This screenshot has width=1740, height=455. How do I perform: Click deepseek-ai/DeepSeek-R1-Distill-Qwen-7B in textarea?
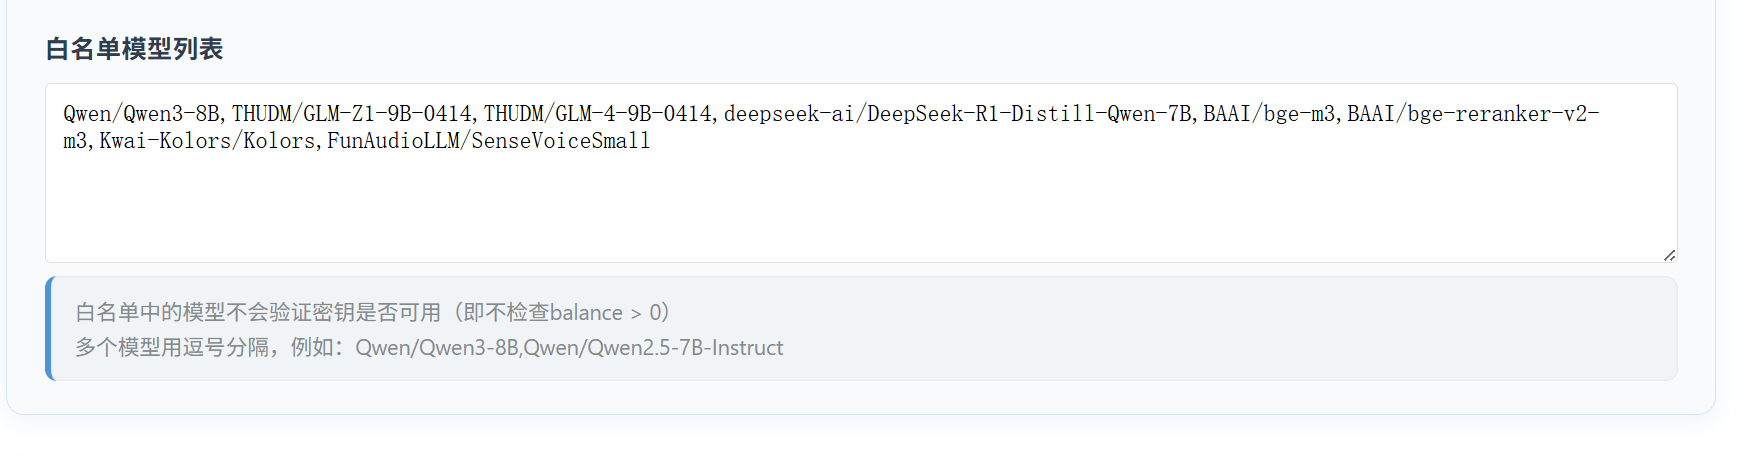point(958,114)
